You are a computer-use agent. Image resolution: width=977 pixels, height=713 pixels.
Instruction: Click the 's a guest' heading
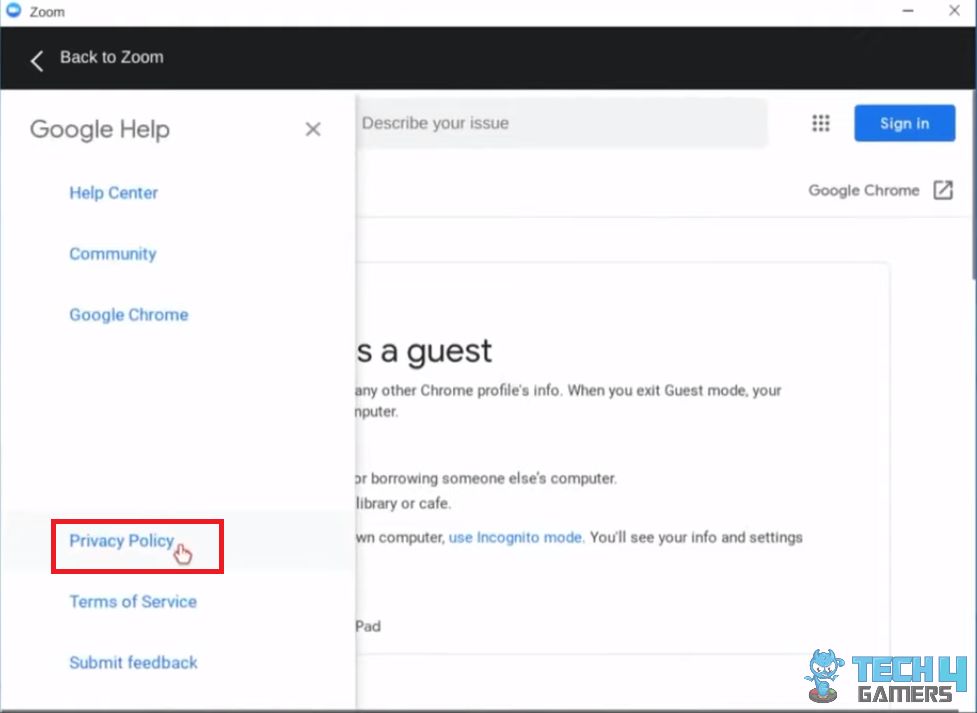424,351
